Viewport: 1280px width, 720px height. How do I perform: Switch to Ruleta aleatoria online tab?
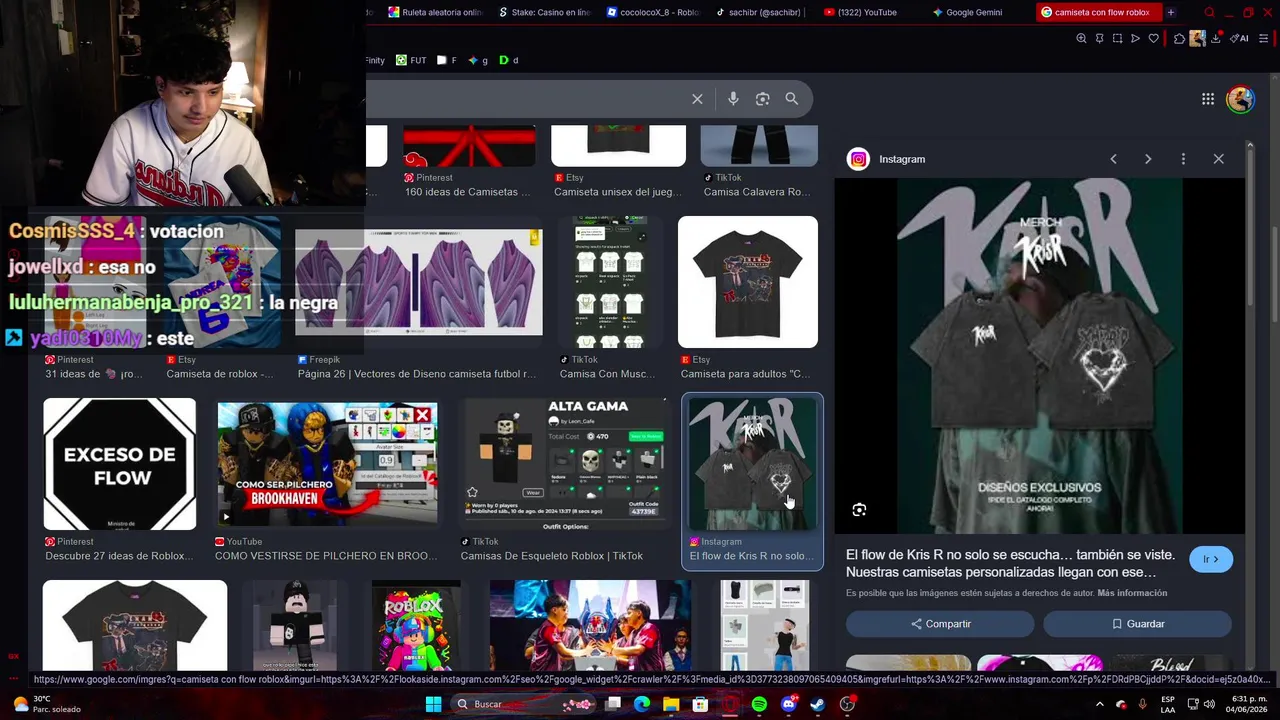436,12
